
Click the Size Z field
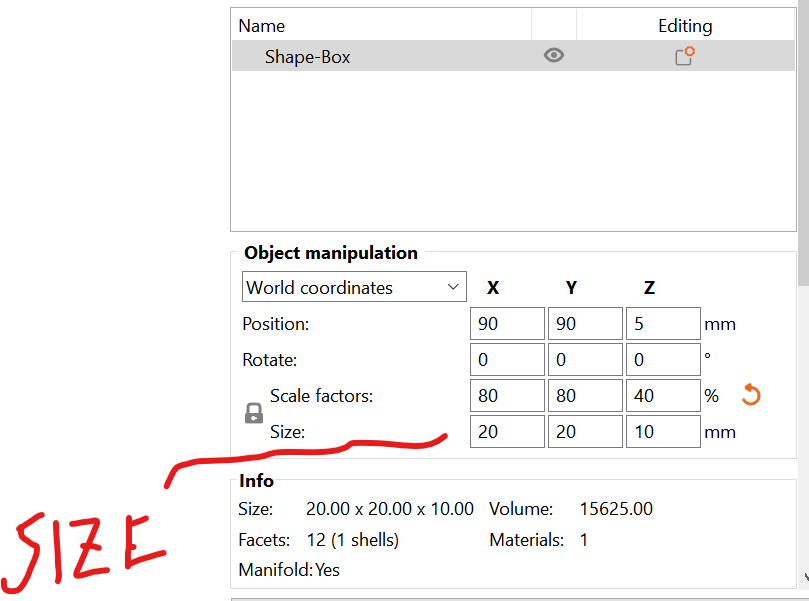[x=663, y=431]
